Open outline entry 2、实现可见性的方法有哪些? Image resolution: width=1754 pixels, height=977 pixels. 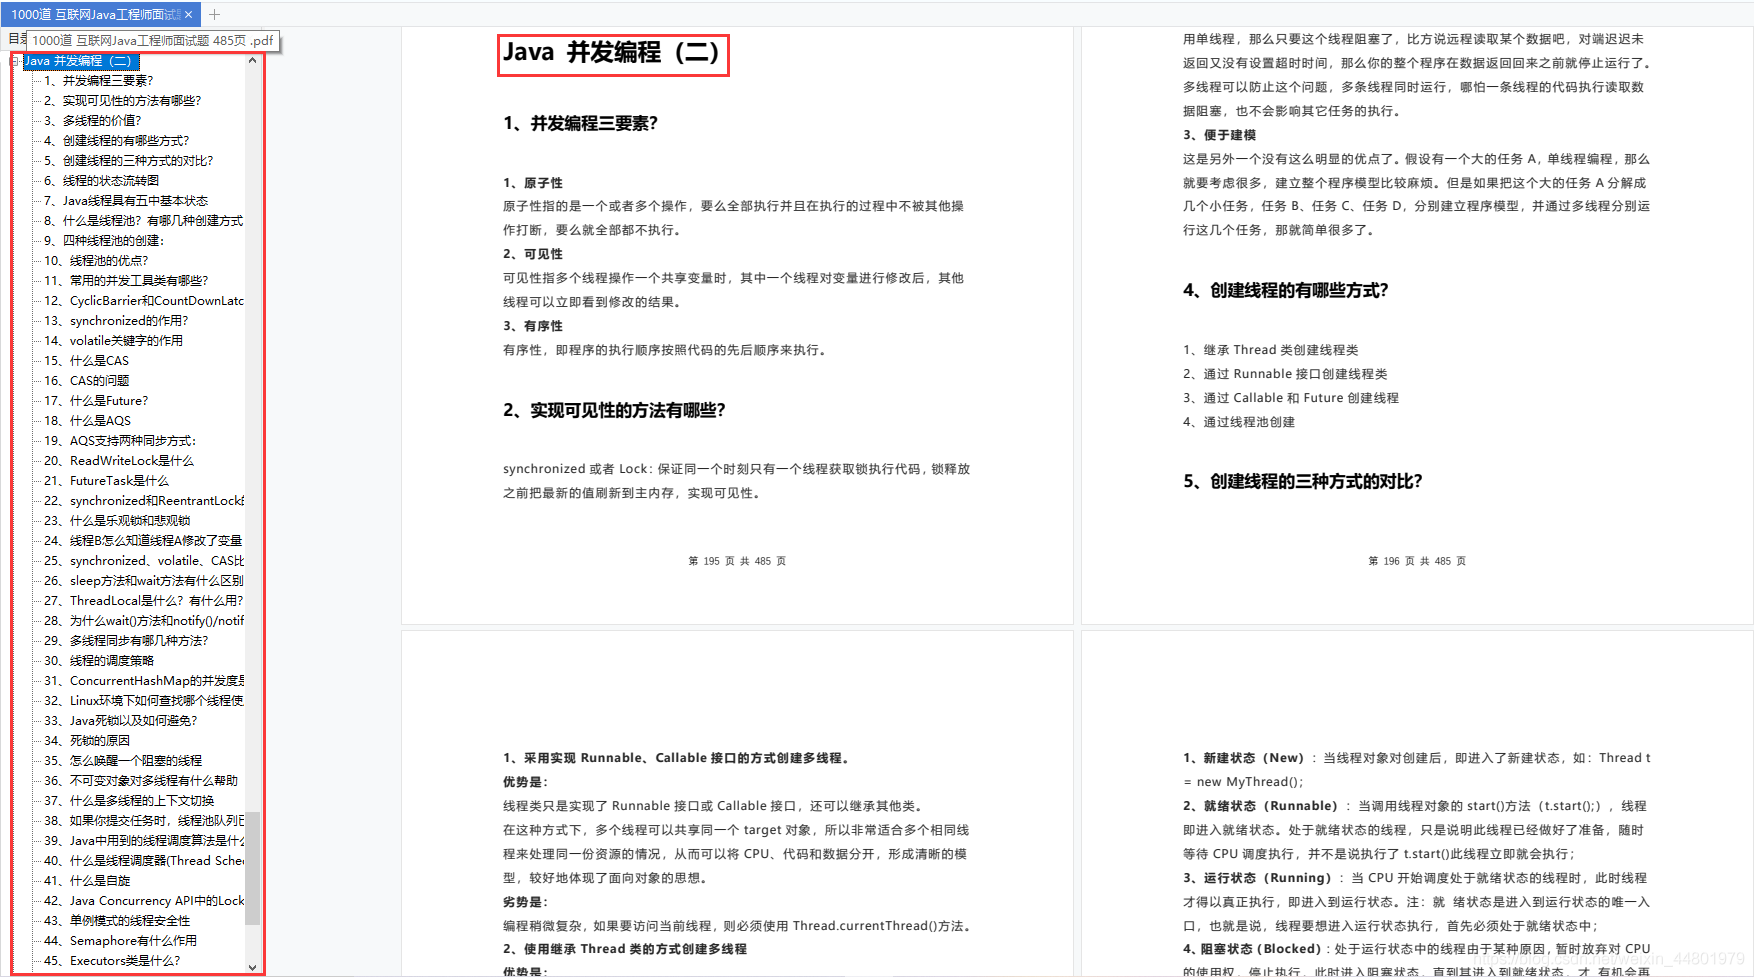122,101
